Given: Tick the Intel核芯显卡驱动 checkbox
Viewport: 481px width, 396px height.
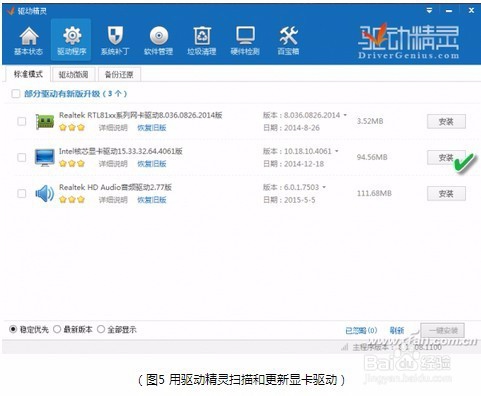Looking at the screenshot, I should (22, 157).
